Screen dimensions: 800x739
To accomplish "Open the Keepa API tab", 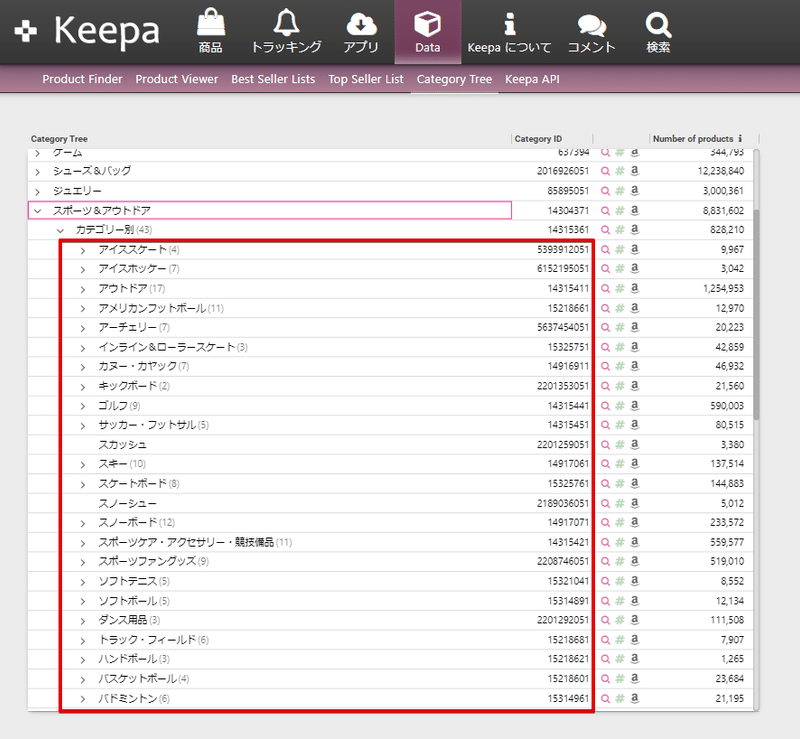I will point(532,79).
